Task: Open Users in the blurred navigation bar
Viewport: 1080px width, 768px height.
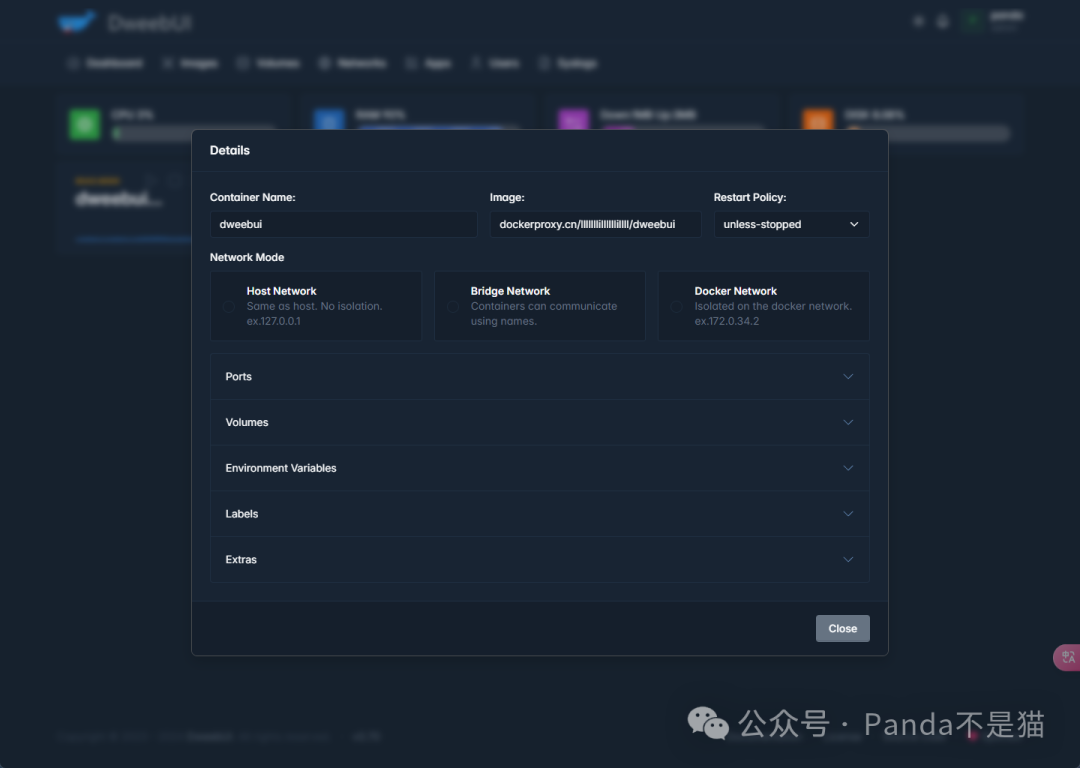Action: (495, 63)
